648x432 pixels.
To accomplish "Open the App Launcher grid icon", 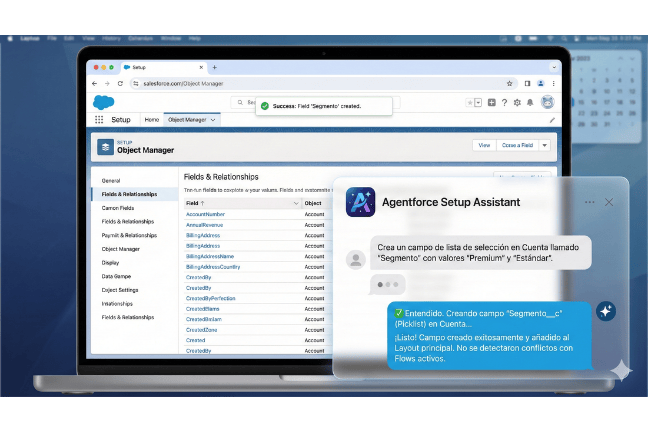I will [99, 119].
